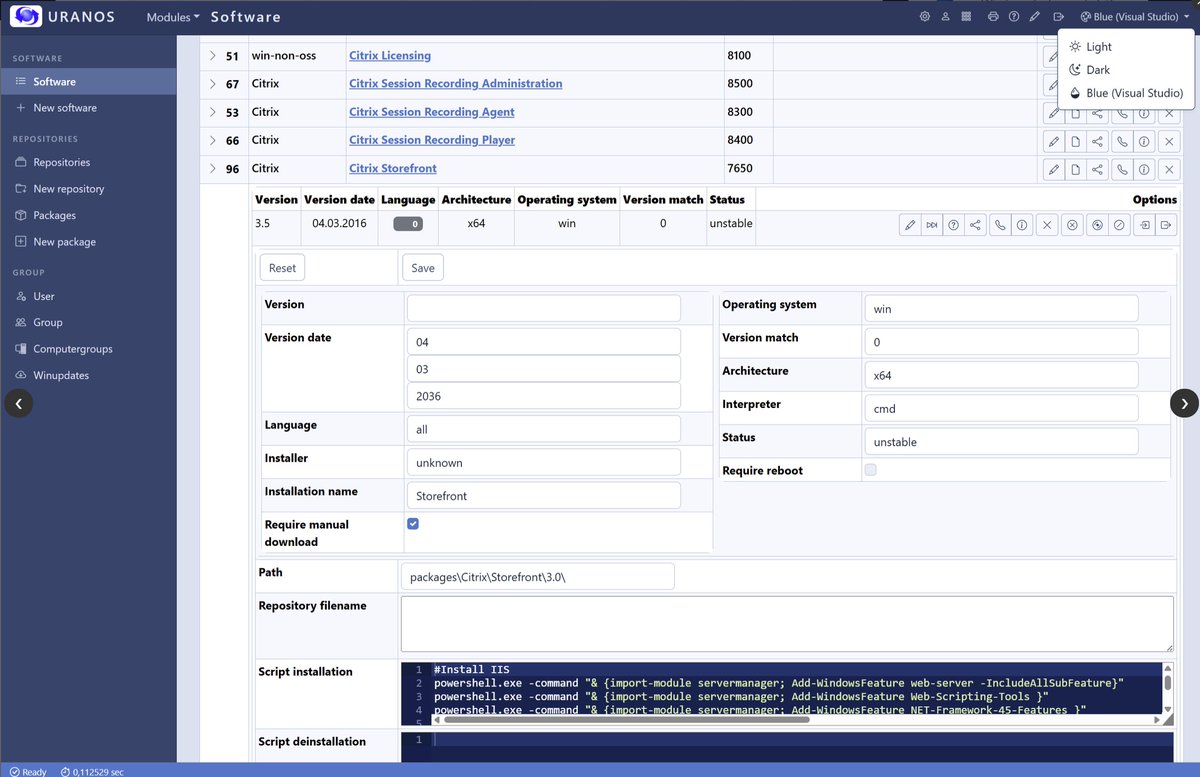Open the grid apps icon in top bar
Viewport: 1200px width, 777px height.
966,17
